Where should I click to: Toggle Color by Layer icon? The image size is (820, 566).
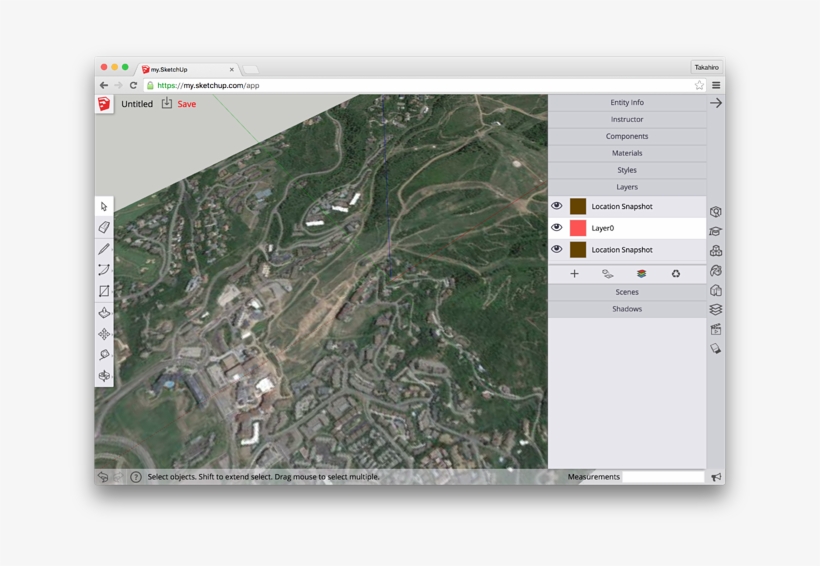coord(641,274)
